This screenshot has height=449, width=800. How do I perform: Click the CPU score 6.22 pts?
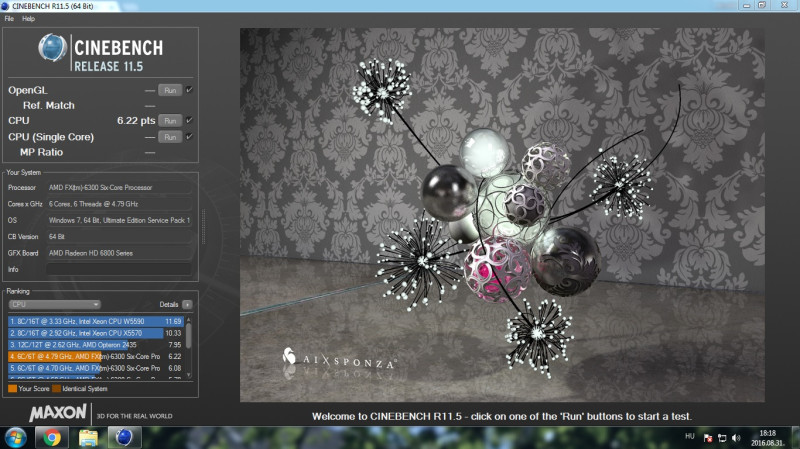pos(136,120)
